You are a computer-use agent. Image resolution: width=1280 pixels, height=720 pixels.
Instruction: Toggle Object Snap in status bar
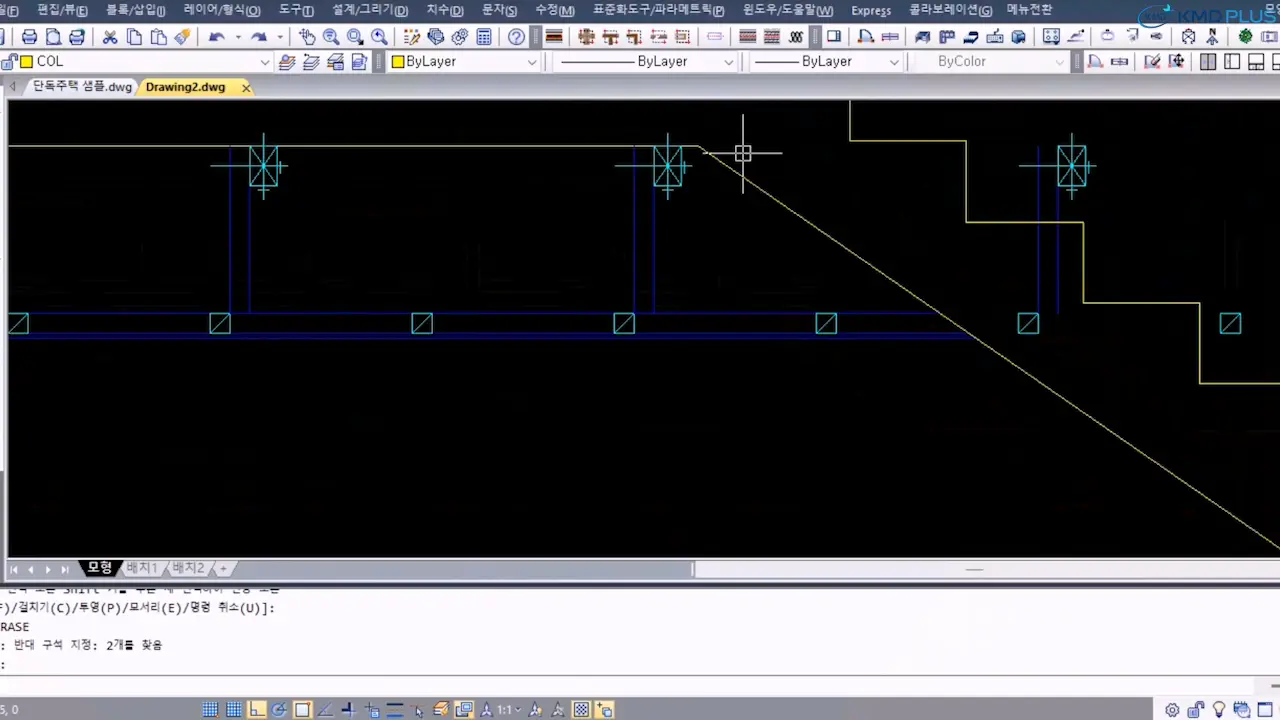[x=302, y=710]
